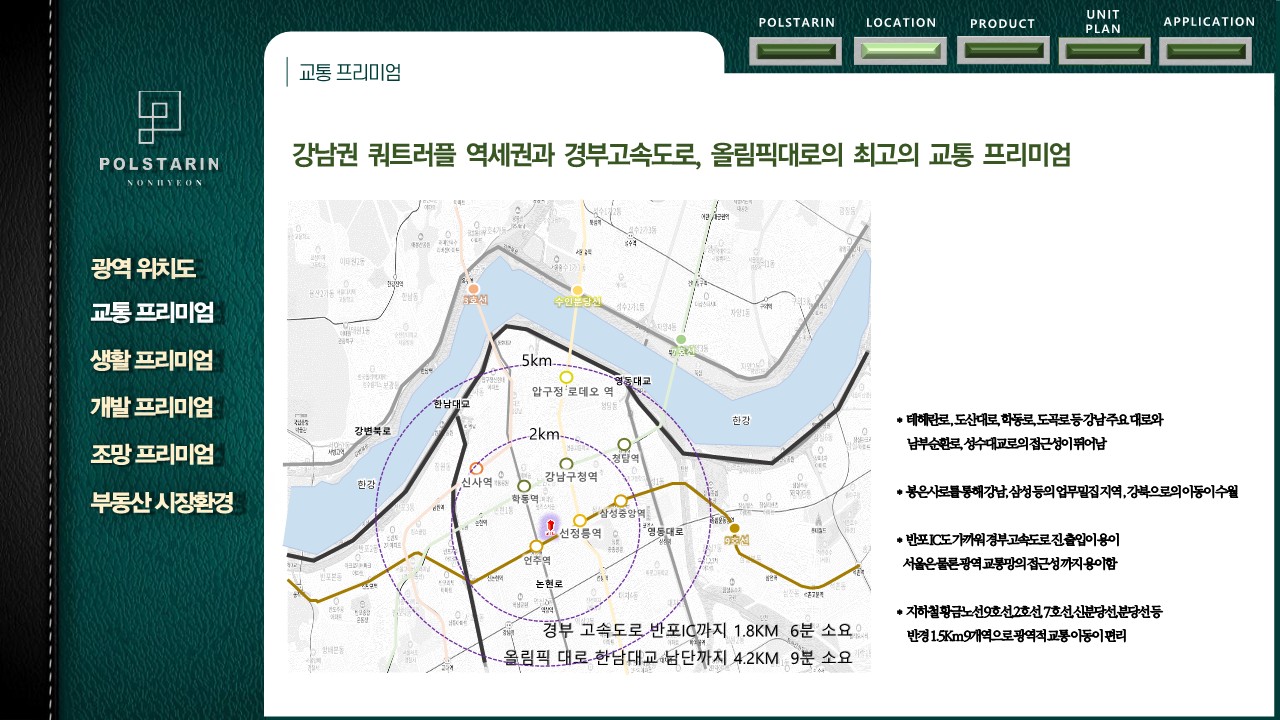
Task: Click the Eonju station circle marker
Action: [x=536, y=546]
